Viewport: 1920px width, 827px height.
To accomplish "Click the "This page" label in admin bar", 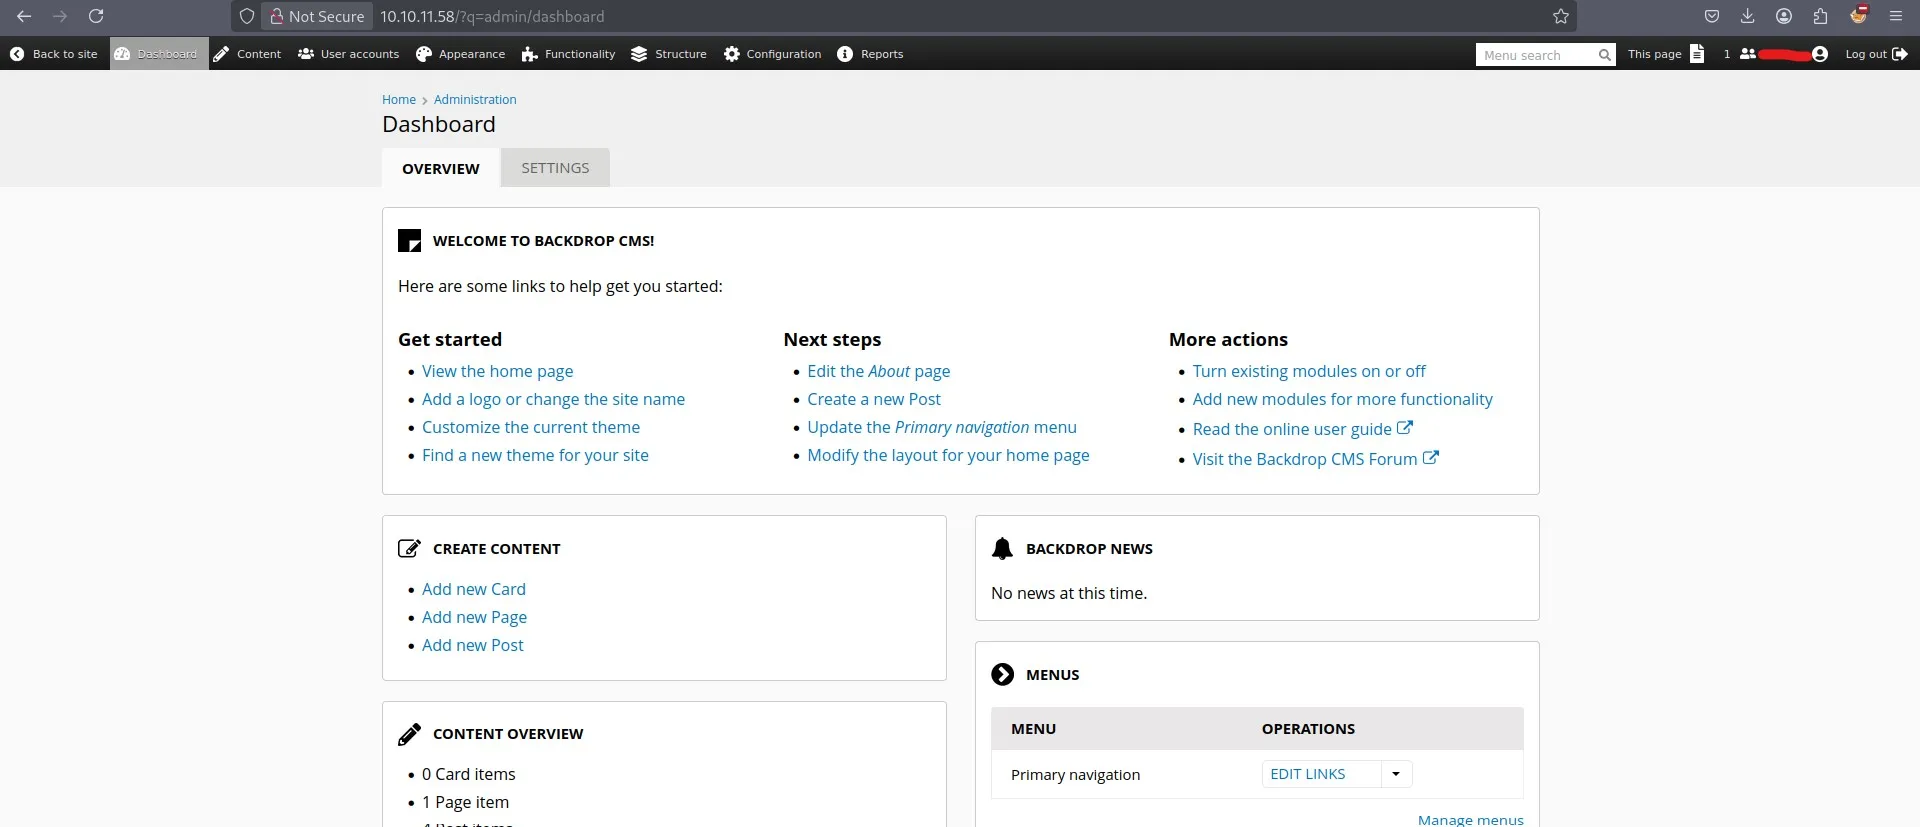I will tap(1654, 54).
